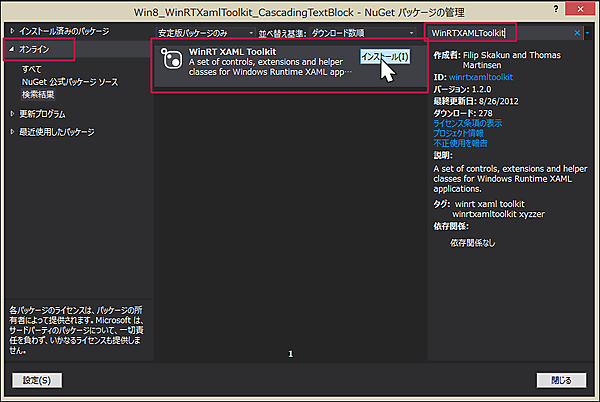
Task: Open the winrtxamltoolkit ID link
Action: click(x=481, y=77)
